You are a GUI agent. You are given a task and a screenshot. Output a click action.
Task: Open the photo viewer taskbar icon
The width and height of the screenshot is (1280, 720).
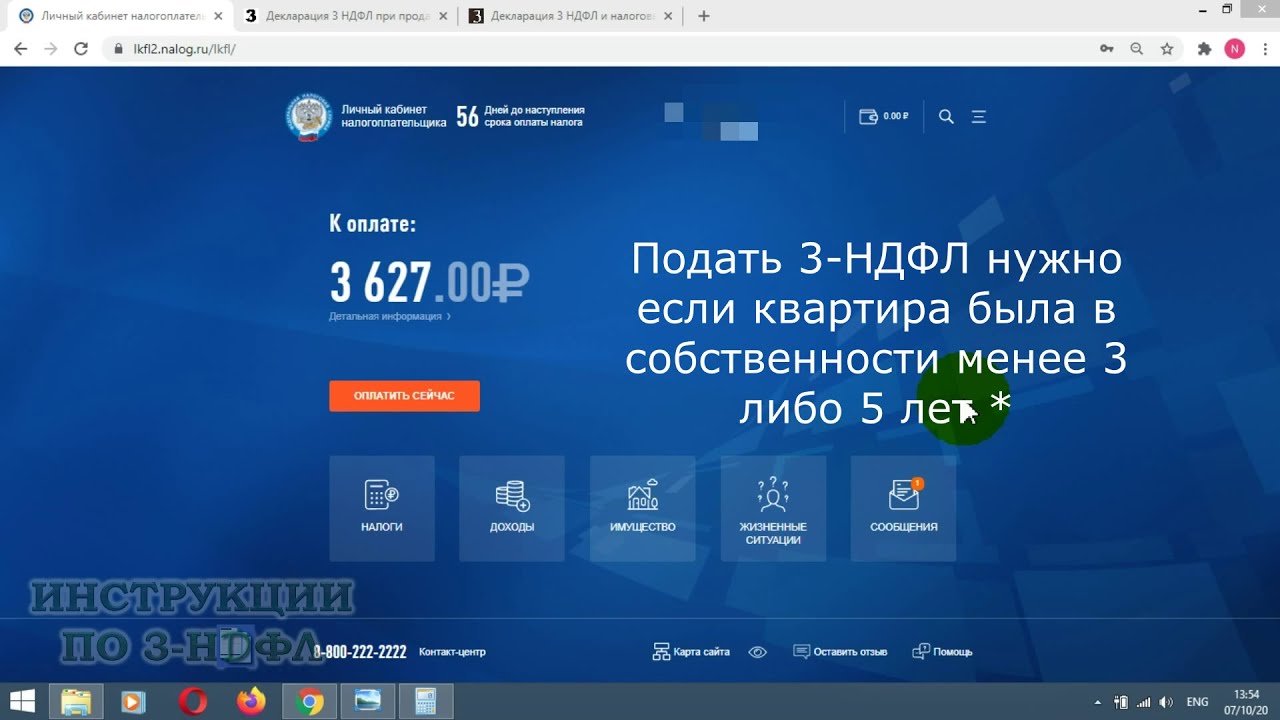[367, 702]
